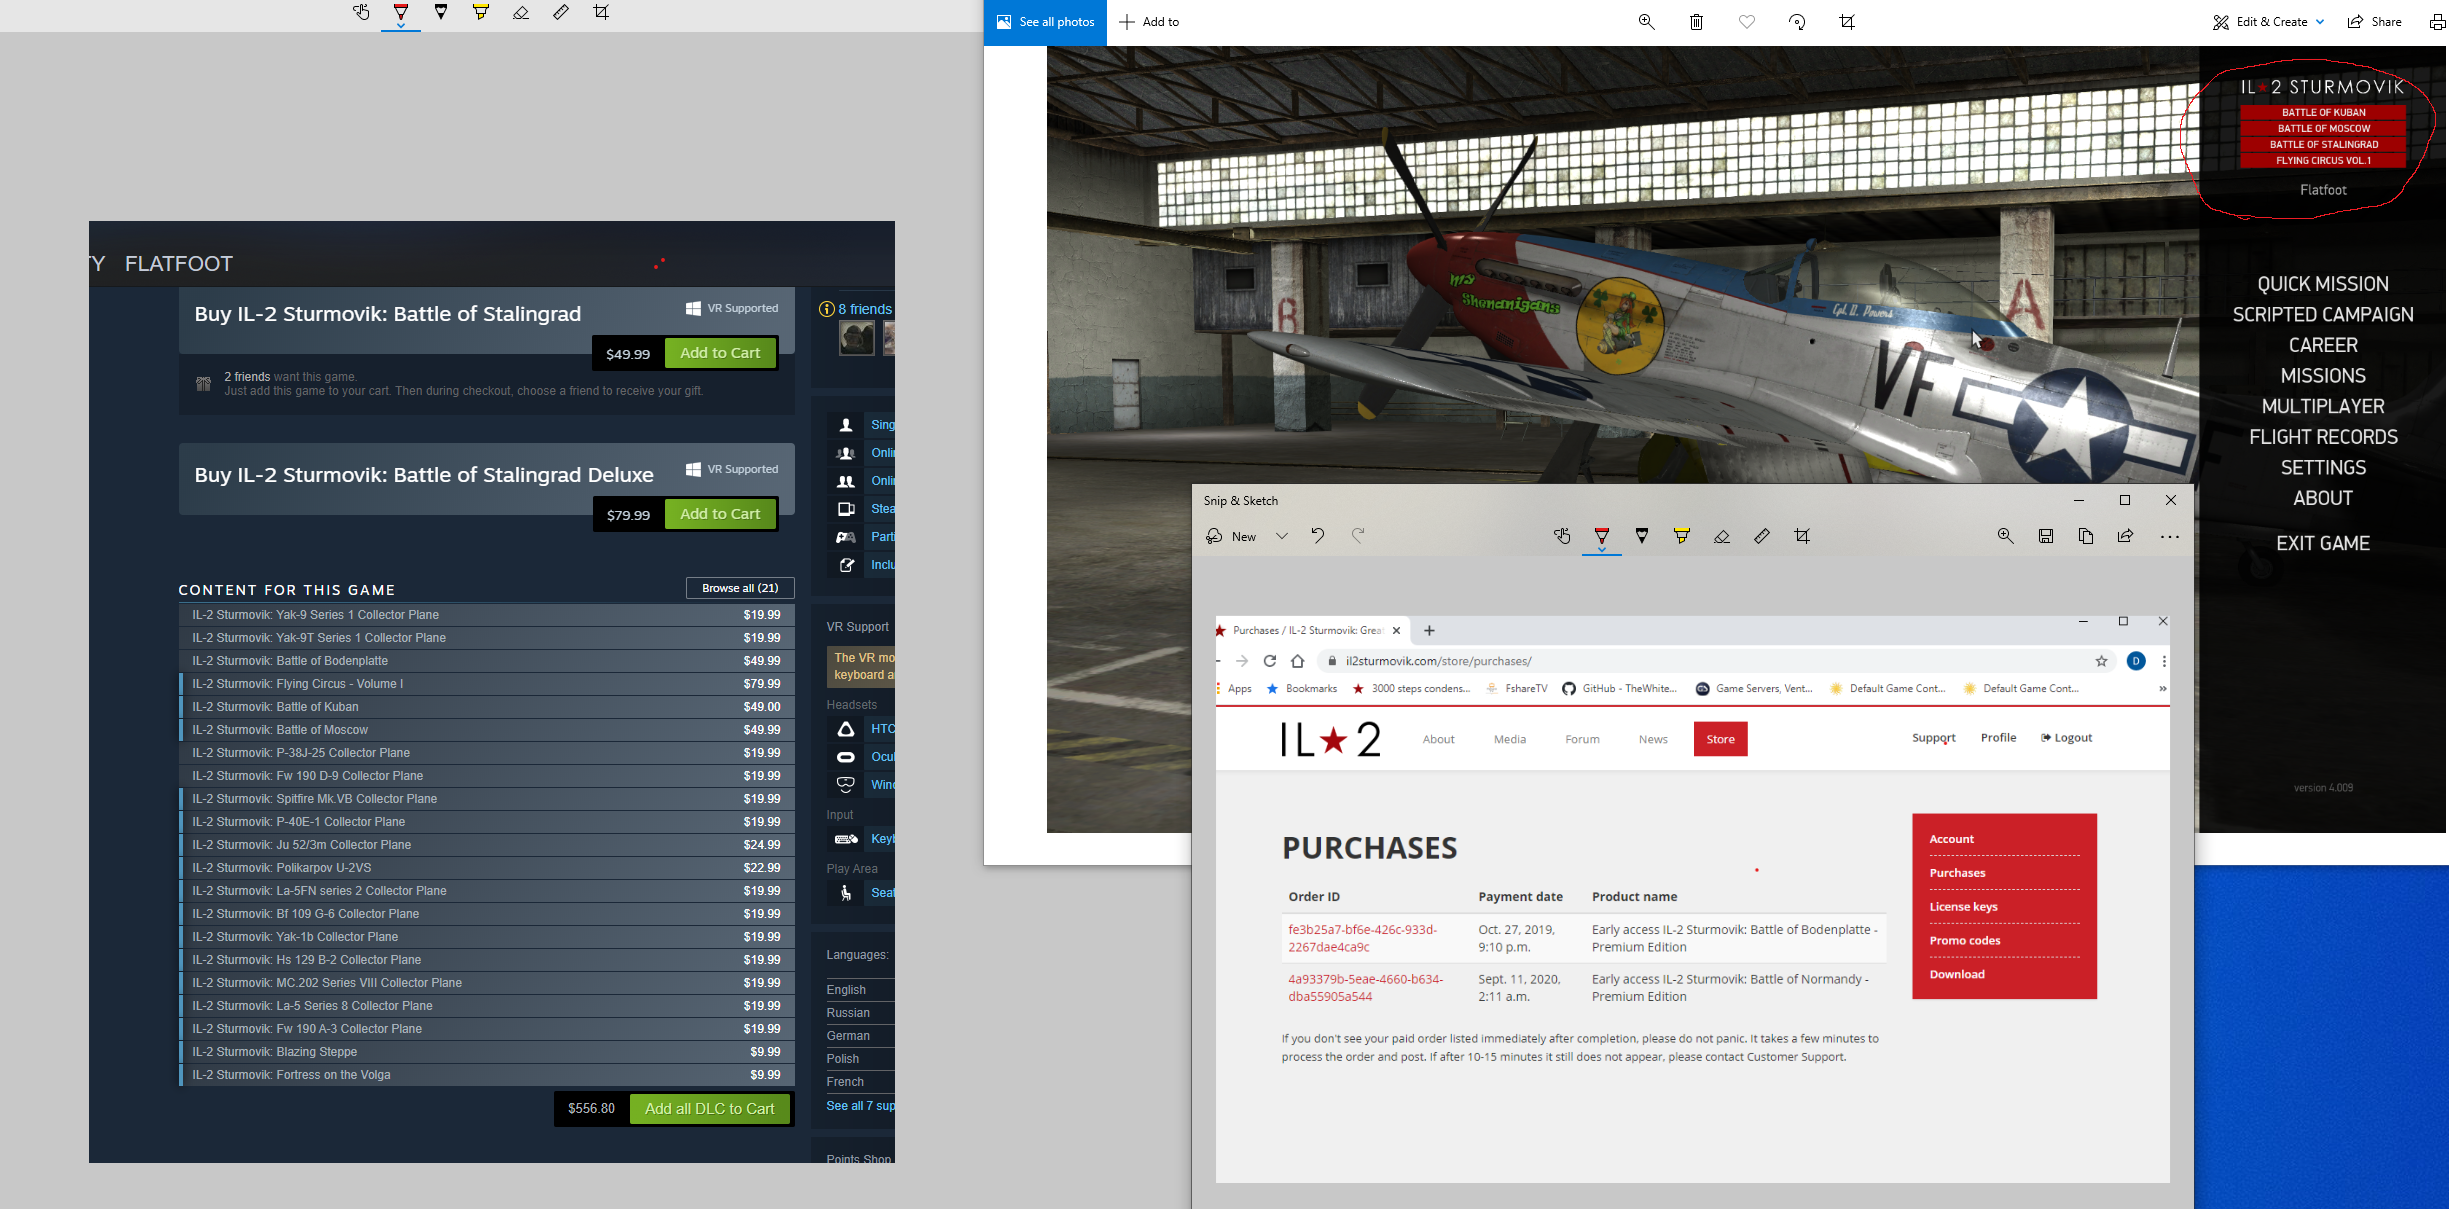Click order ID starting with fe3b25a7

click(1362, 938)
